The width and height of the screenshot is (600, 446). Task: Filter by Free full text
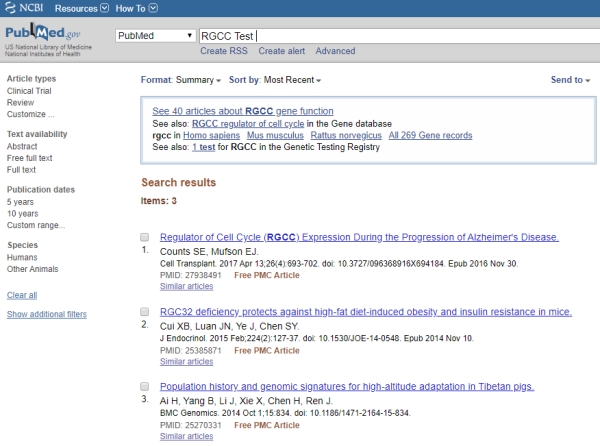pos(31,158)
